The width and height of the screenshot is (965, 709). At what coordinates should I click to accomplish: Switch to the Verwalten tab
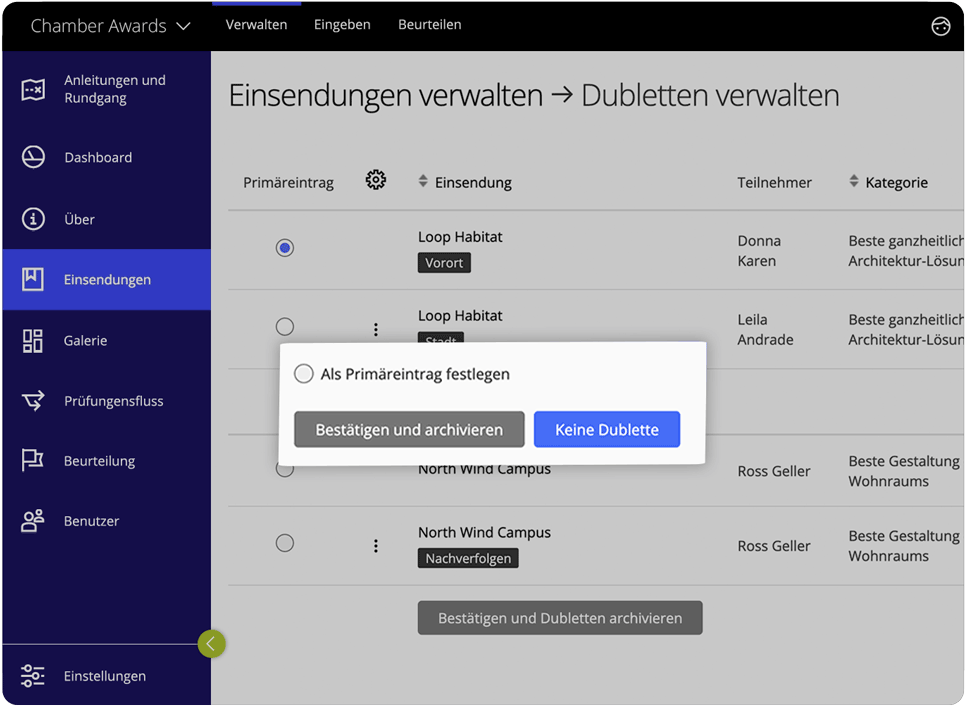pyautogui.click(x=256, y=25)
